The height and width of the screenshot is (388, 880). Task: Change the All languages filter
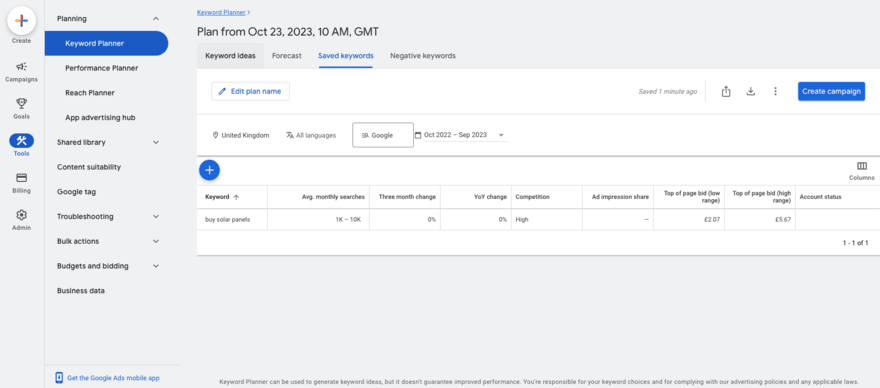[310, 135]
